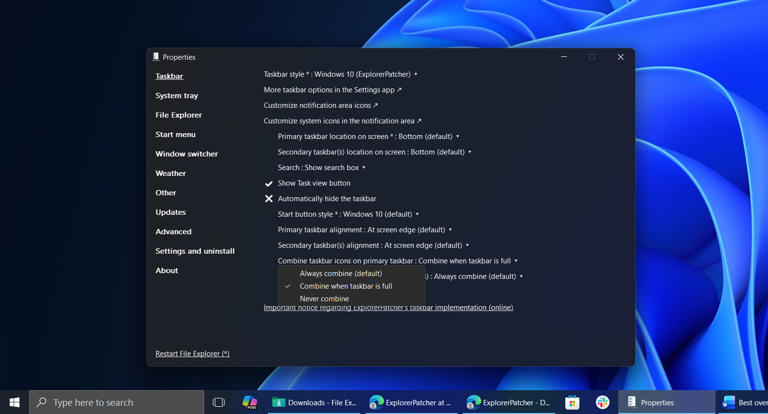
Task: Expand Taskbar style dropdown
Action: [340, 74]
